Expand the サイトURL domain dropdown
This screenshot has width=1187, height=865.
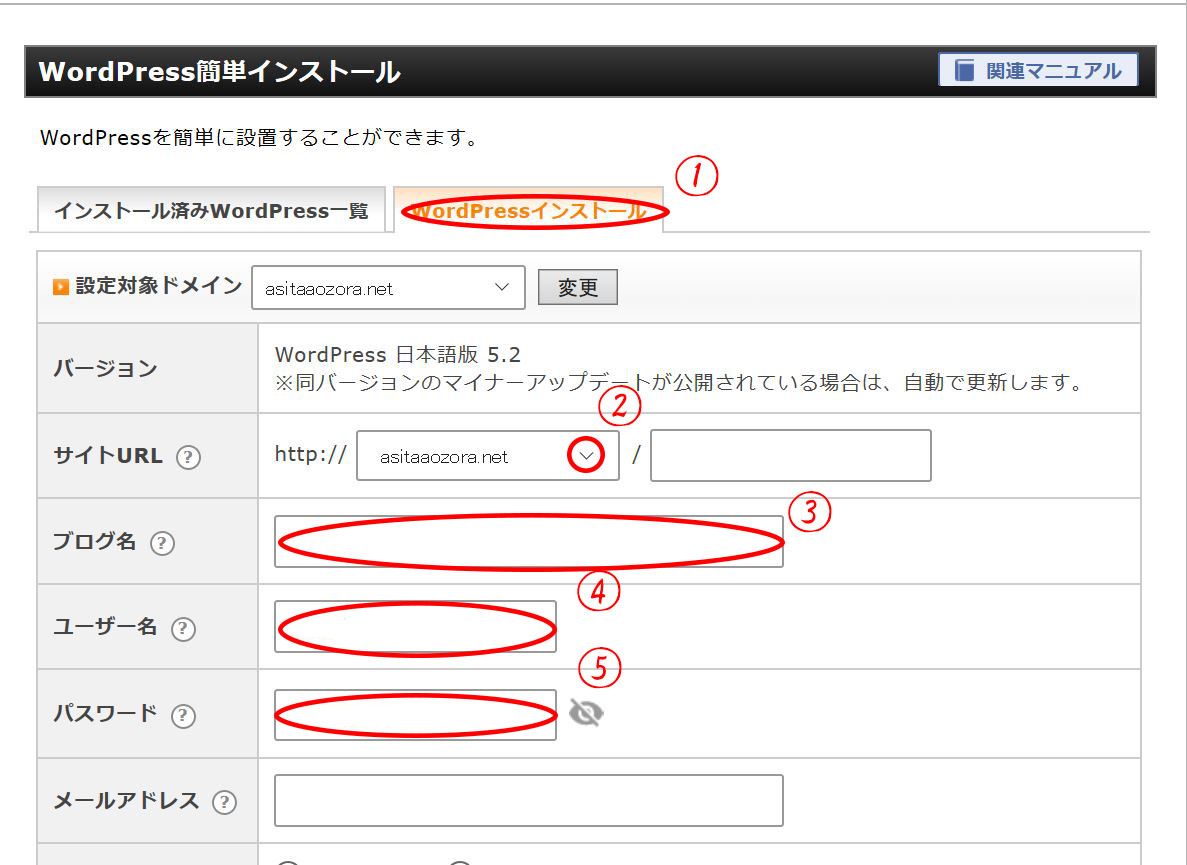click(488, 456)
